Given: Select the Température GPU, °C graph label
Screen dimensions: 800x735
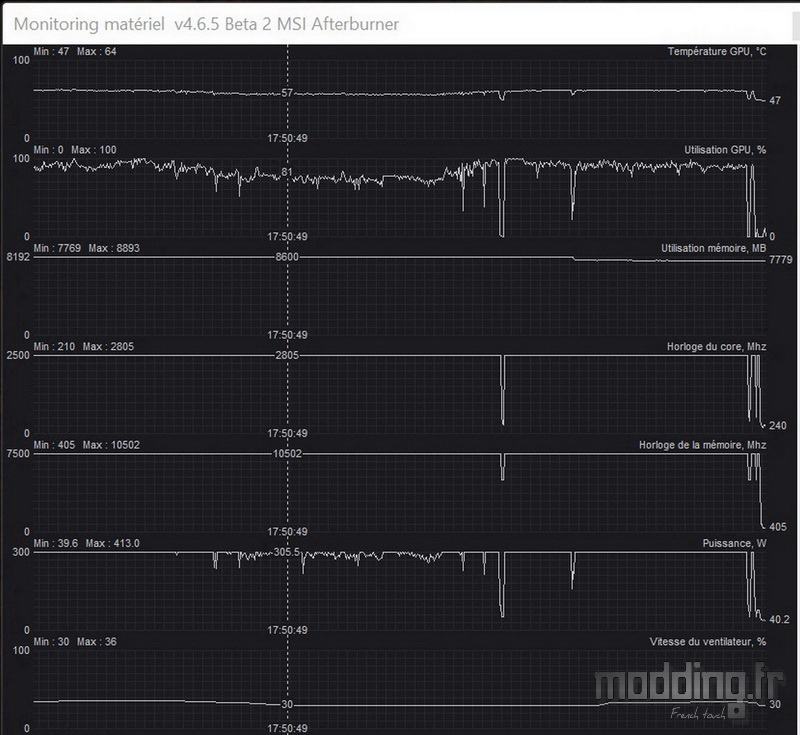Looking at the screenshot, I should (x=717, y=52).
